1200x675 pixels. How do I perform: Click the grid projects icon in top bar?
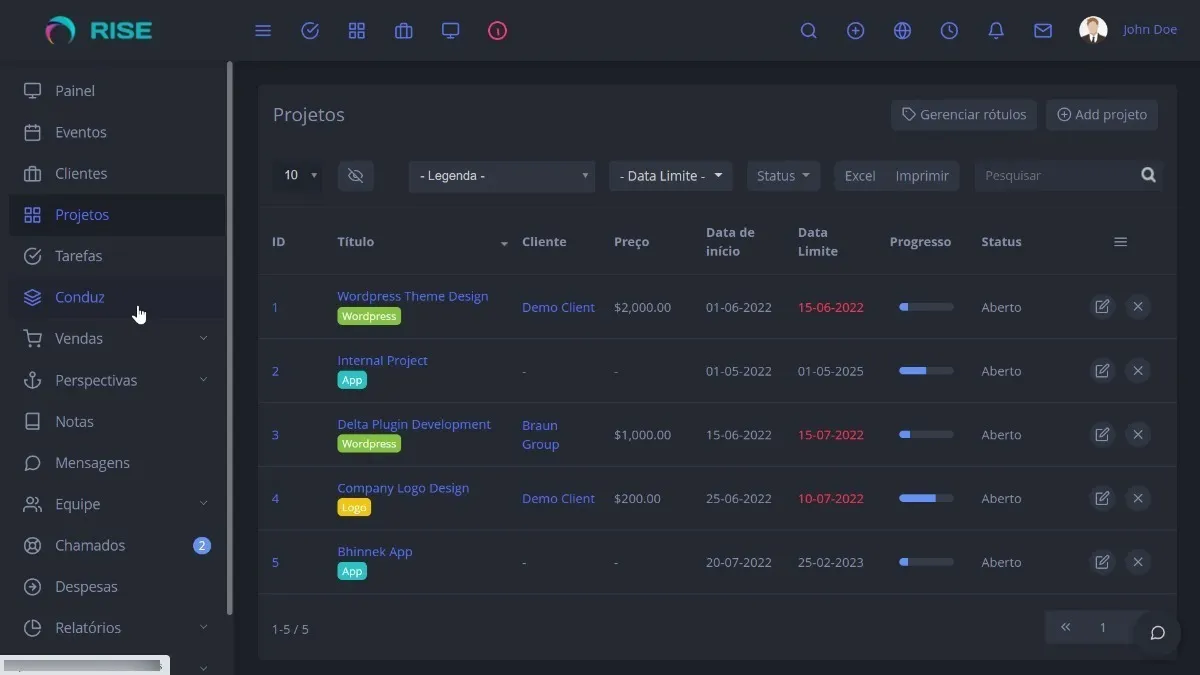click(x=357, y=31)
